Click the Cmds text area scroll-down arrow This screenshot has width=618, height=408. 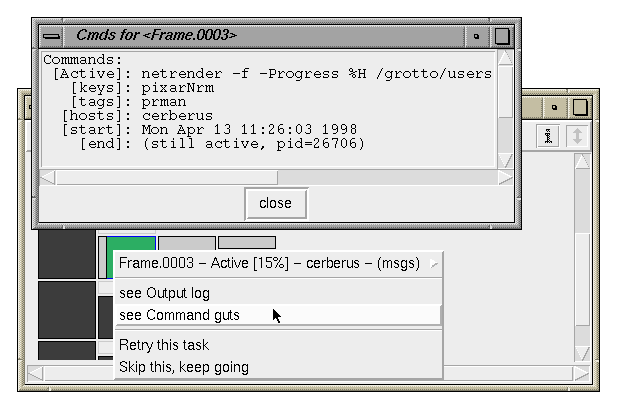pos(505,160)
